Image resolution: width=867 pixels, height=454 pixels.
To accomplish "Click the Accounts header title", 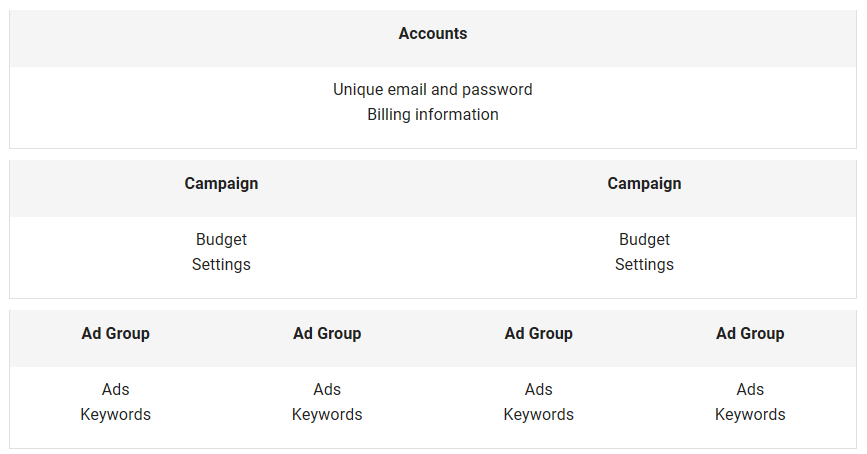I will point(433,34).
